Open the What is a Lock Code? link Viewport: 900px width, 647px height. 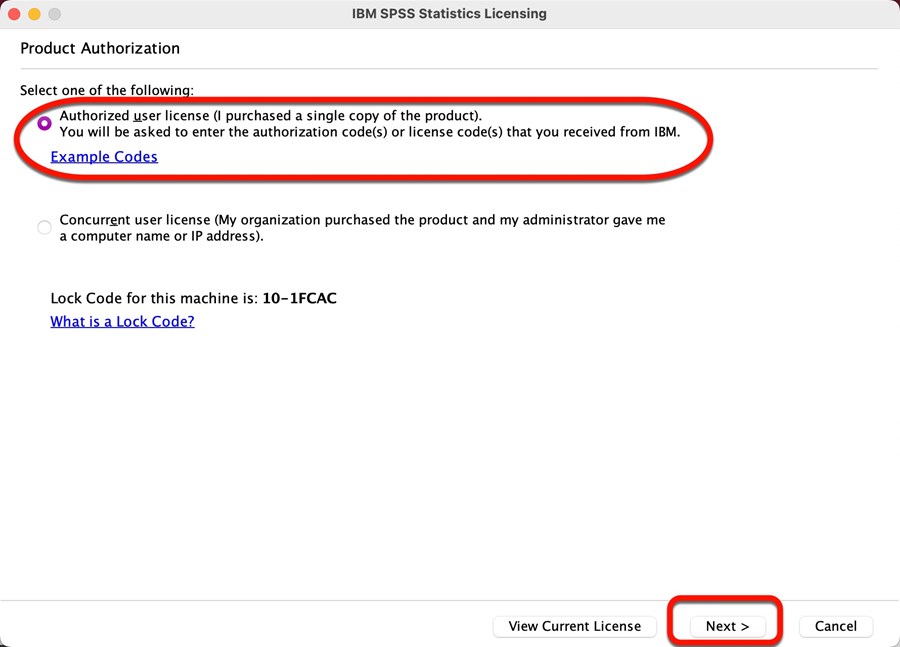(x=122, y=321)
